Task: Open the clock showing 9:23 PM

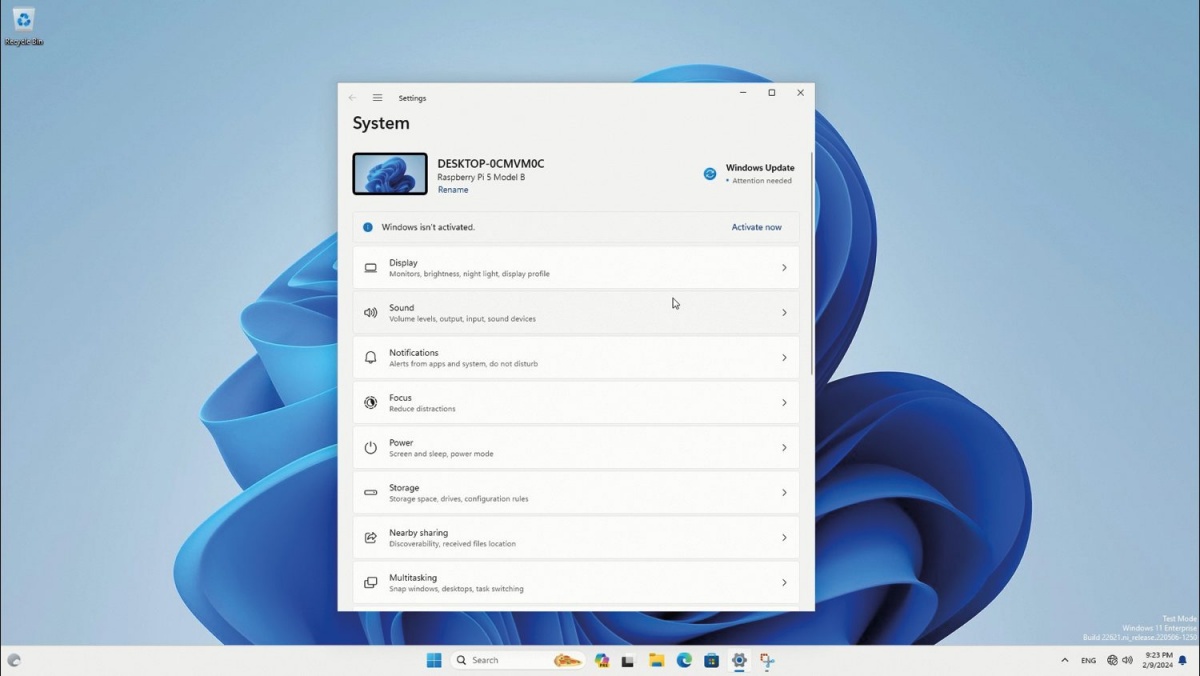Action: tap(1157, 660)
